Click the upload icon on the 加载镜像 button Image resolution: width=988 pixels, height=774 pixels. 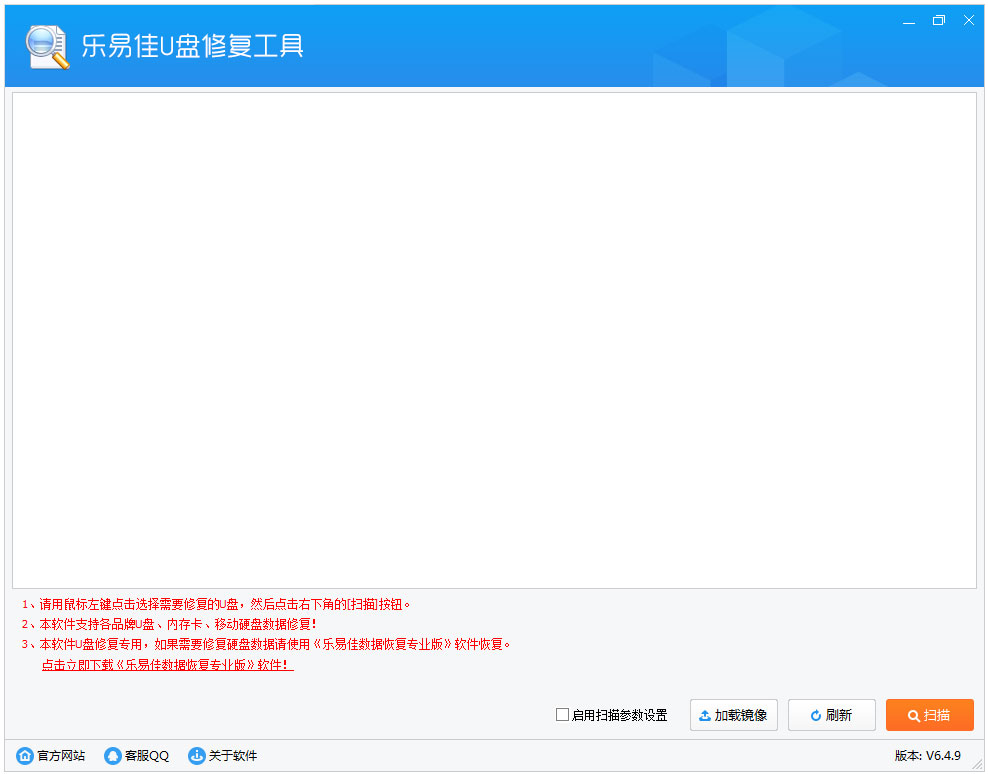(x=706, y=714)
